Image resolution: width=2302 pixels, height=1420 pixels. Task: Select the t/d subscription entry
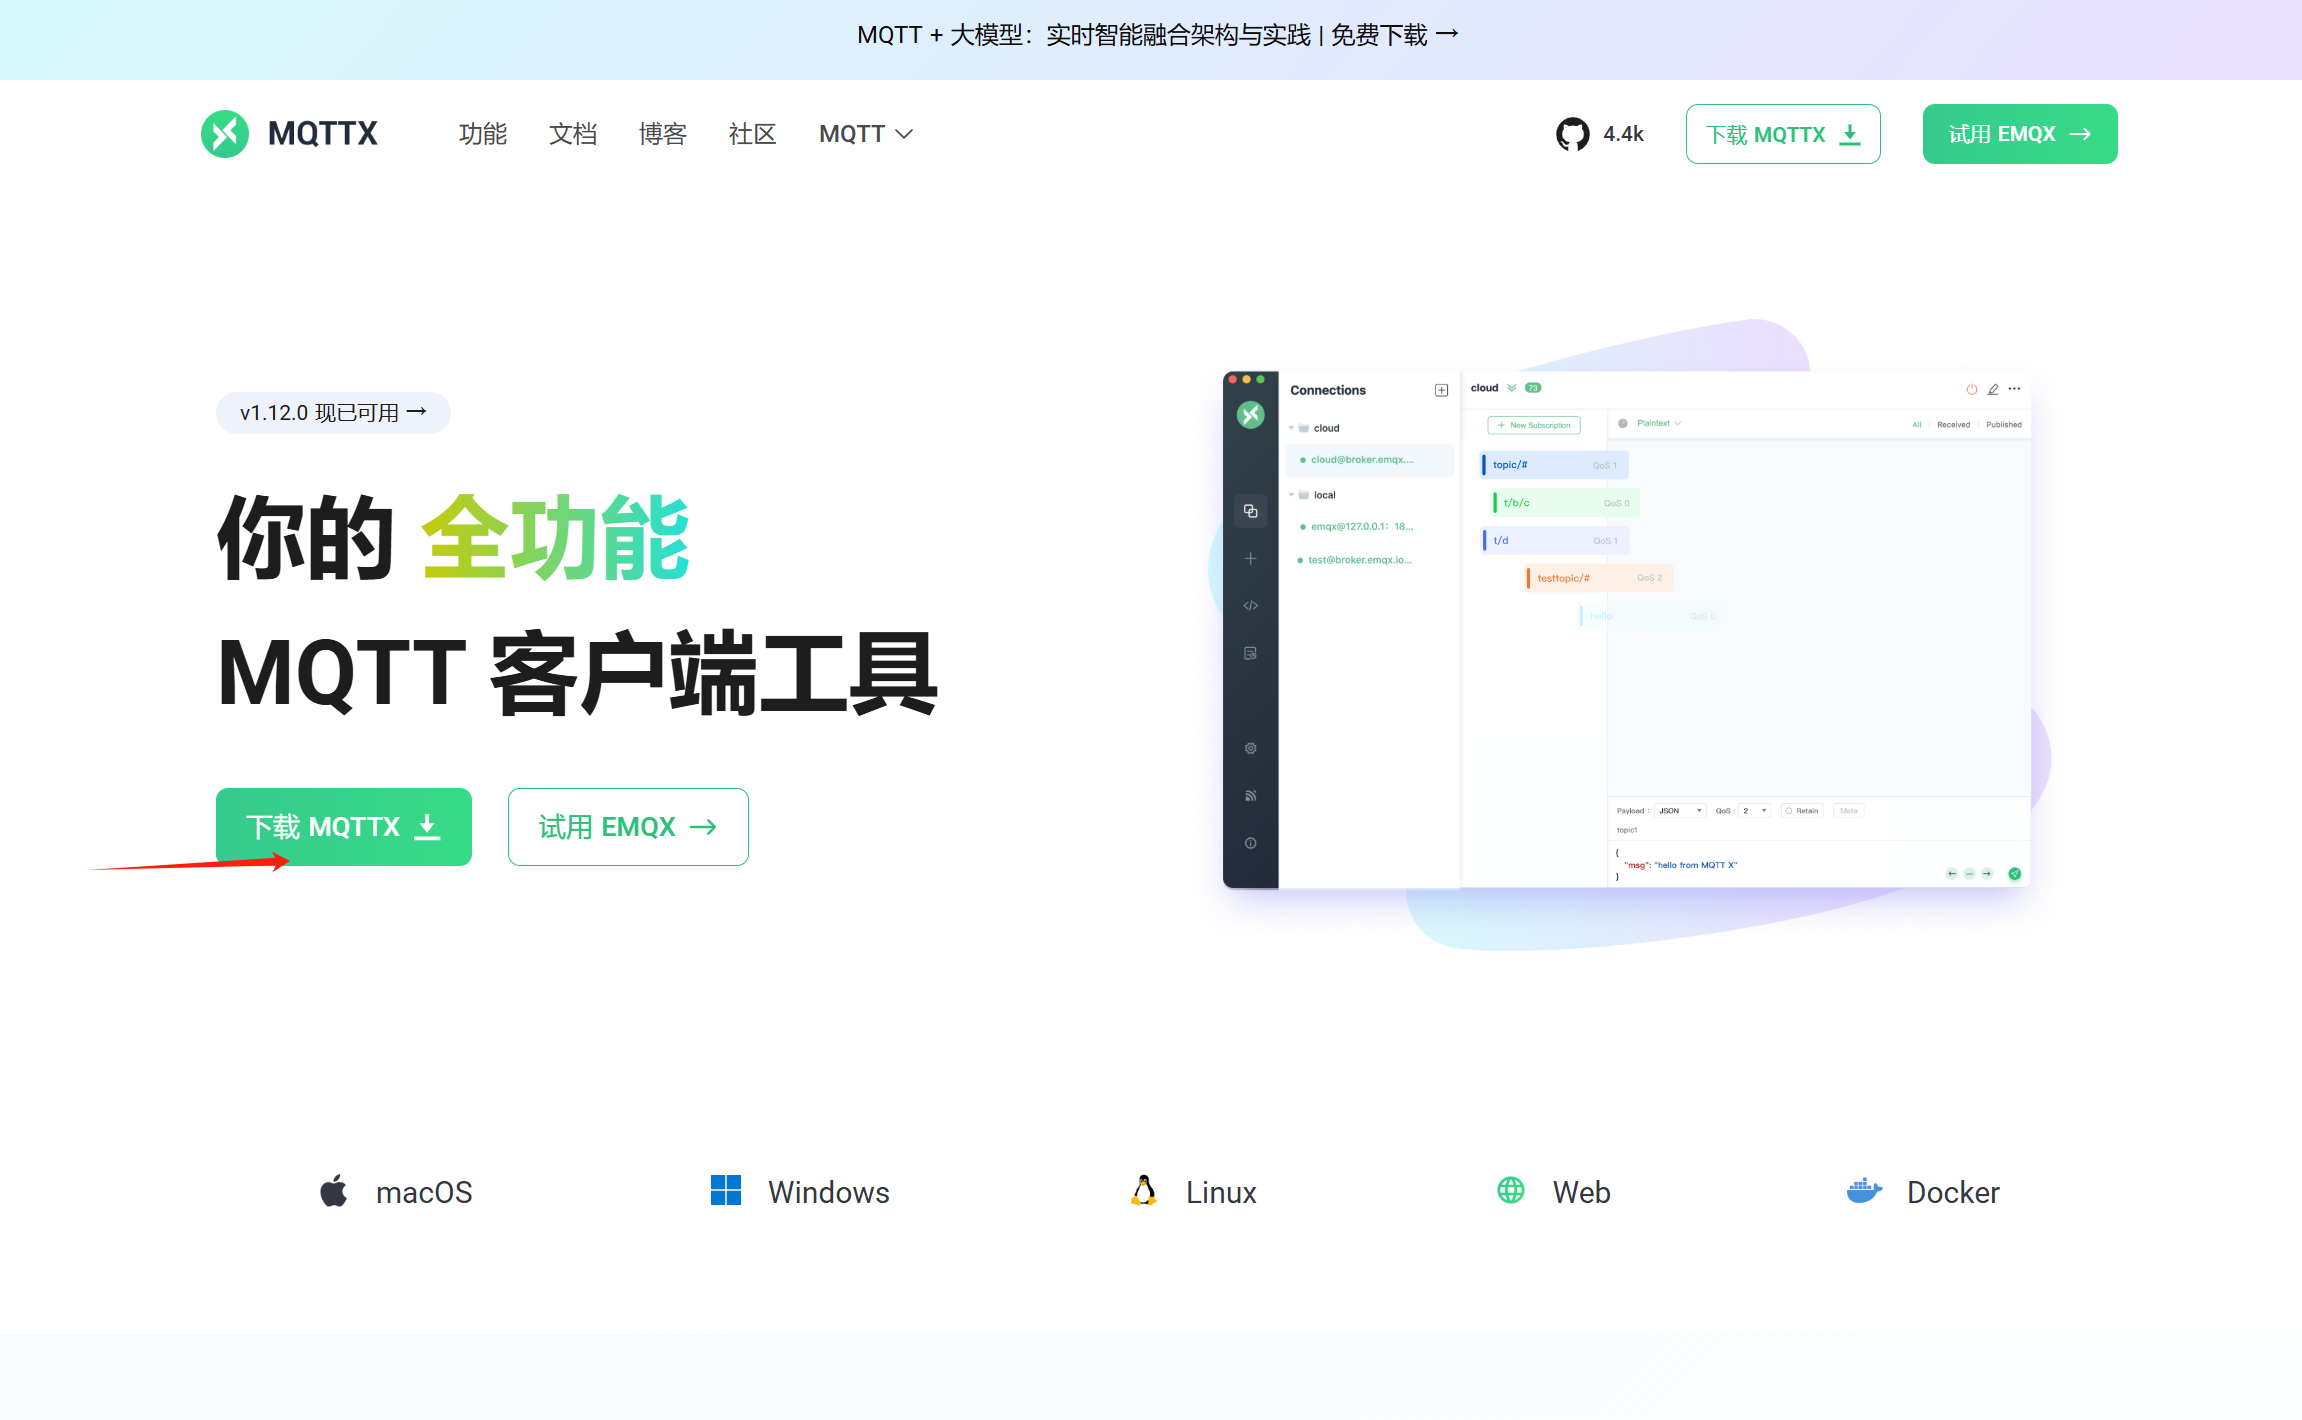[1555, 541]
